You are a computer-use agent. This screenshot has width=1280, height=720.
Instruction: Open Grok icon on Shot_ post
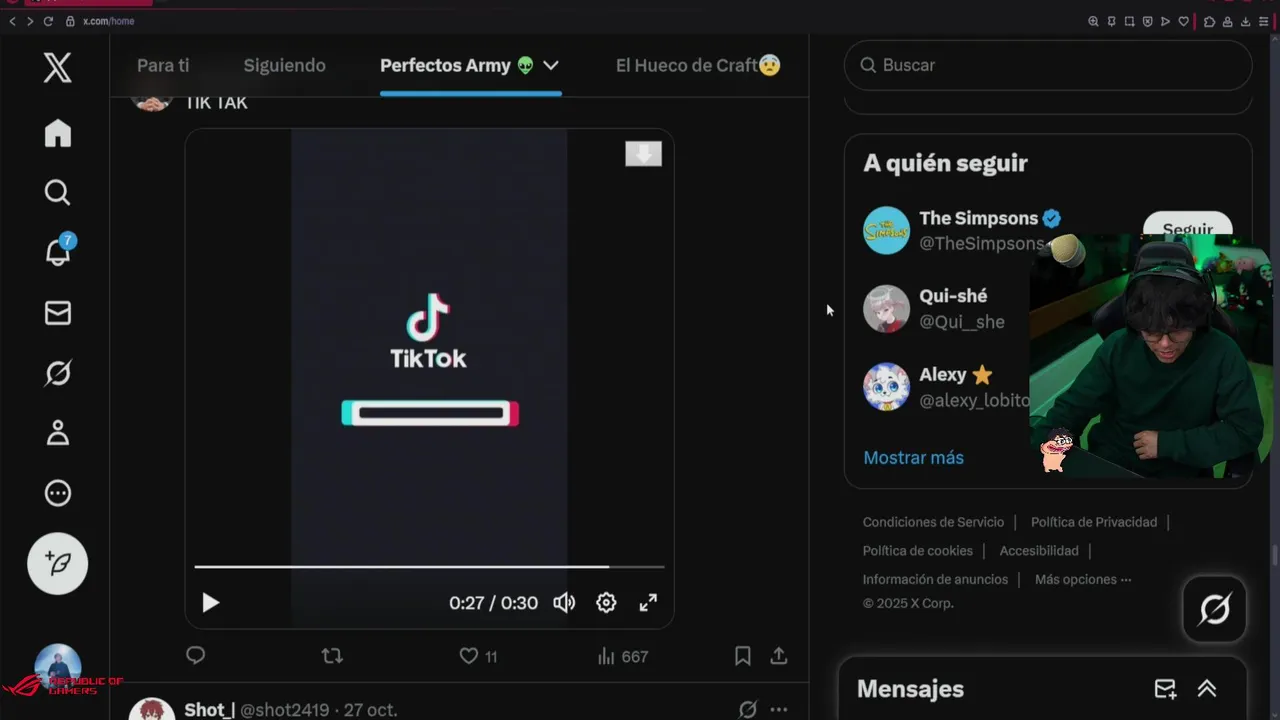747,710
